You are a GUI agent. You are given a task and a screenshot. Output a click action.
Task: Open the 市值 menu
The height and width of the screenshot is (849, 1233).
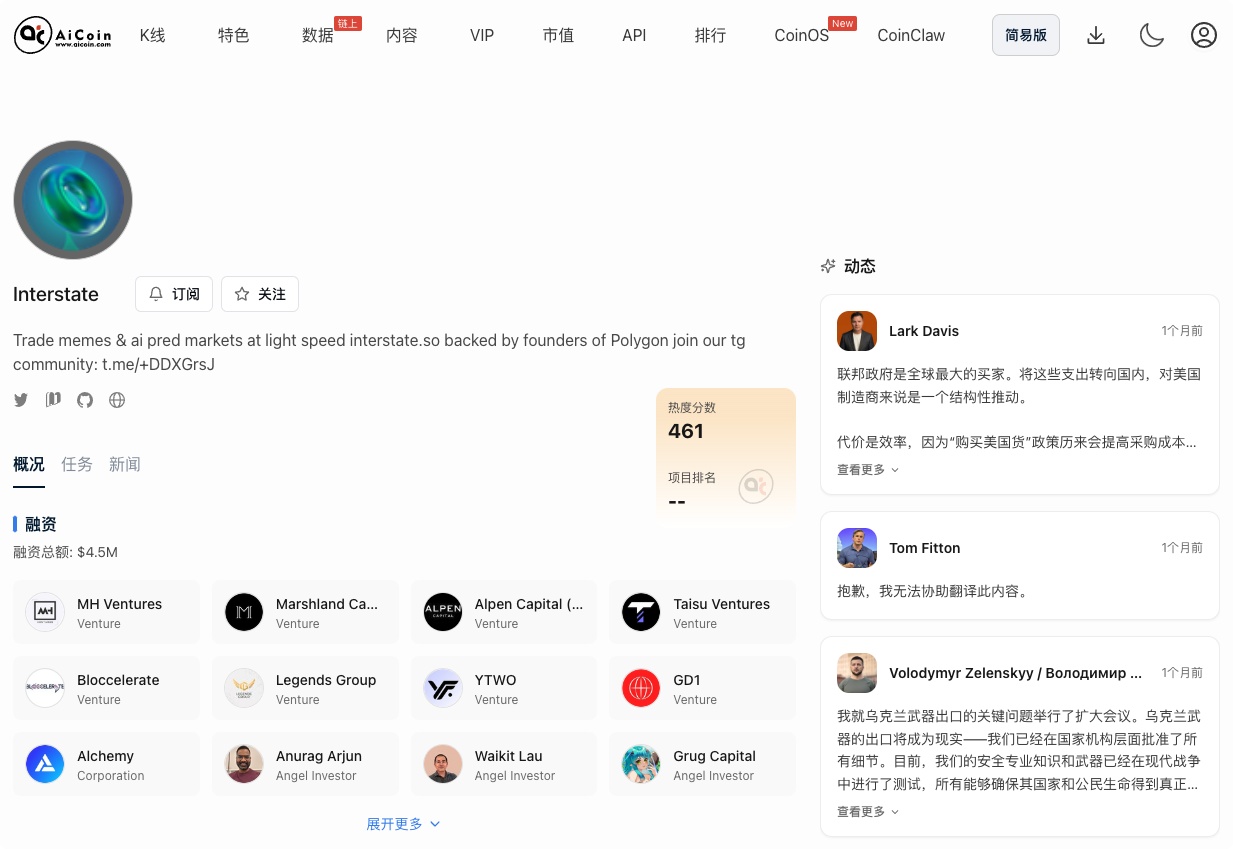[558, 35]
